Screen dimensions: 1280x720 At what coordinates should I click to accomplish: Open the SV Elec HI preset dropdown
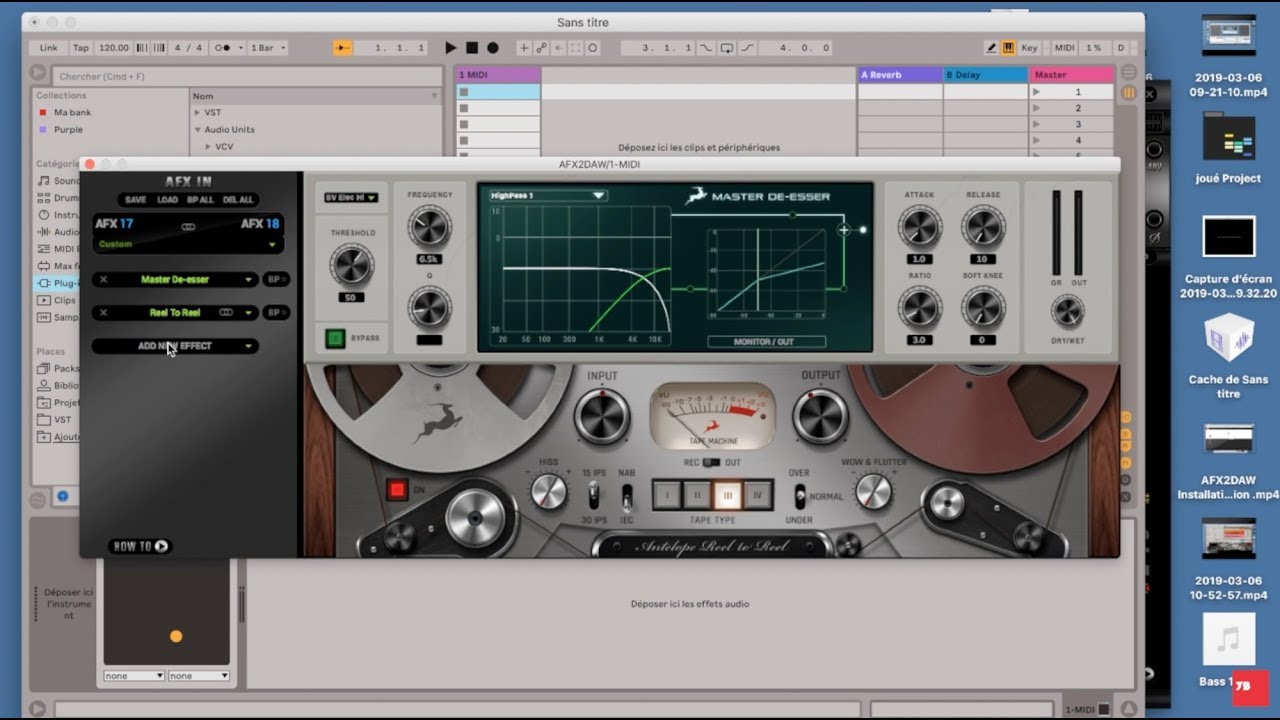click(351, 198)
